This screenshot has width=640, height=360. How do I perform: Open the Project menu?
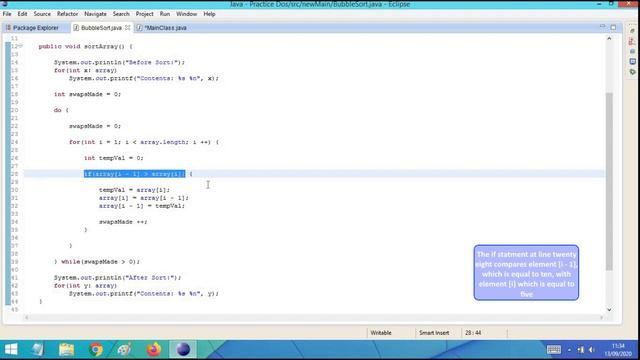point(144,14)
